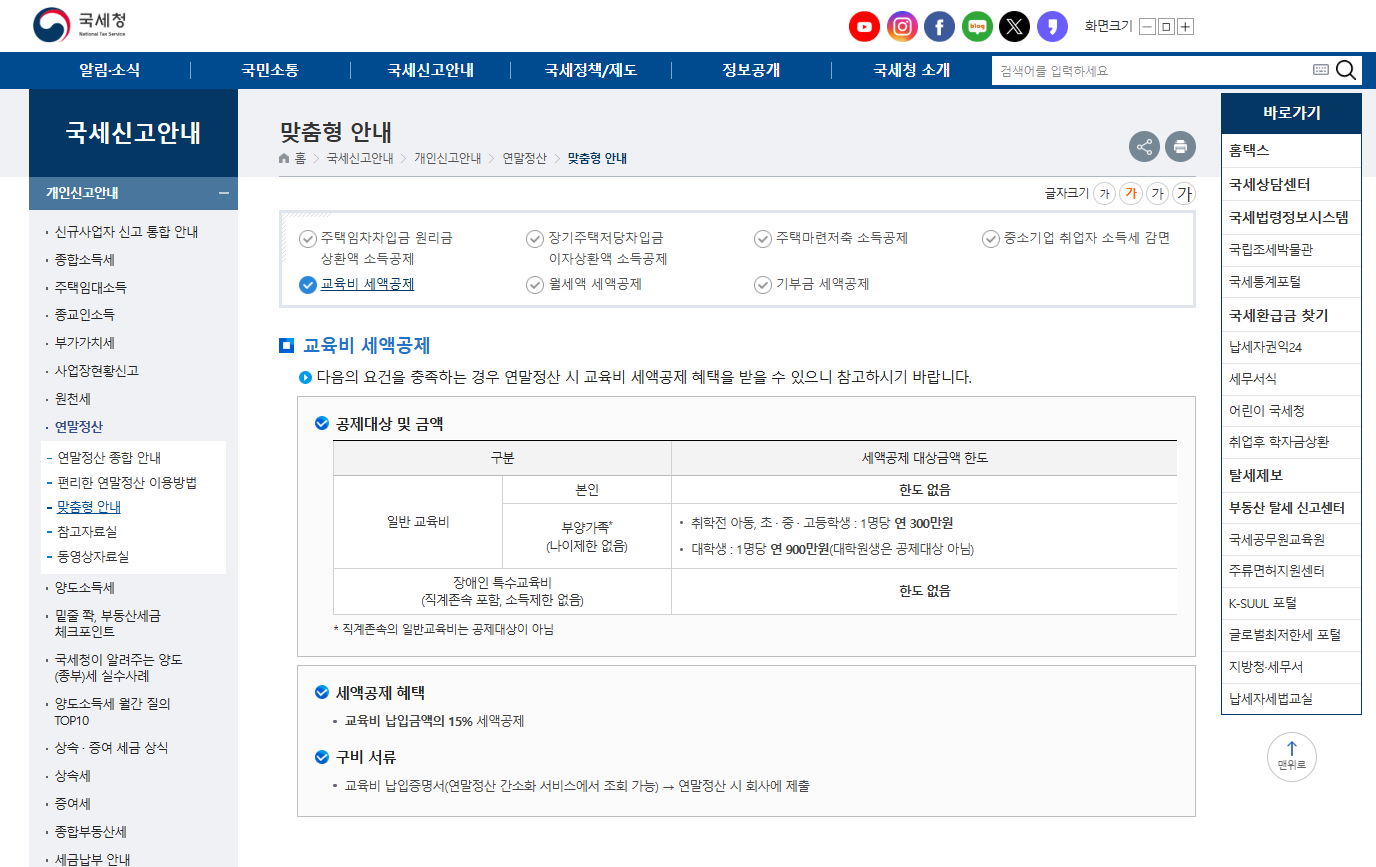Click the search magnifier icon
Screen dimensions: 1376x867
click(1346, 70)
